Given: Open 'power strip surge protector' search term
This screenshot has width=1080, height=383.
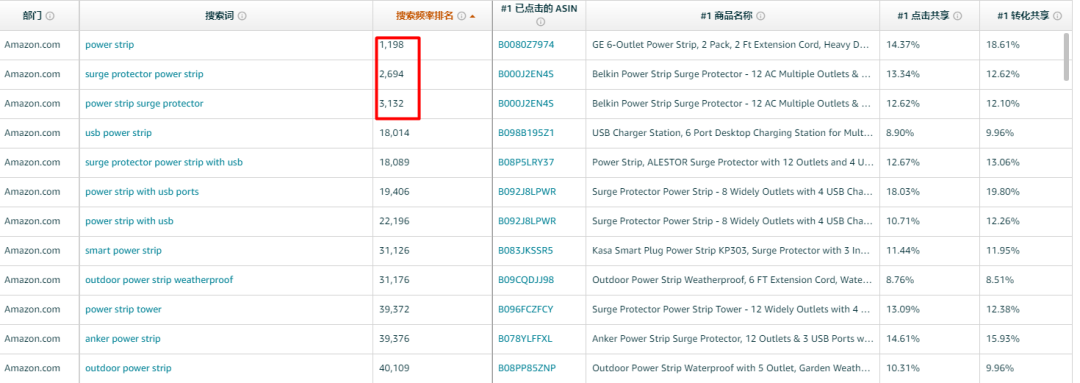Looking at the screenshot, I should point(144,103).
